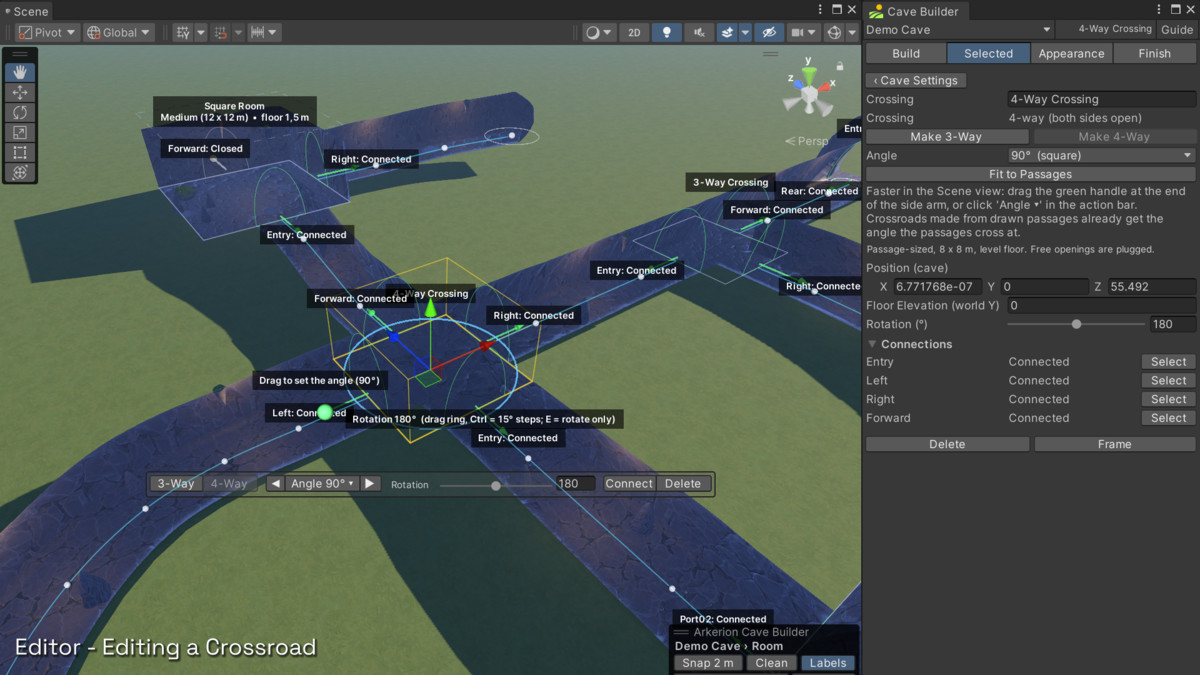Toggle hidden objects visibility eye
1200x675 pixels.
tap(768, 32)
